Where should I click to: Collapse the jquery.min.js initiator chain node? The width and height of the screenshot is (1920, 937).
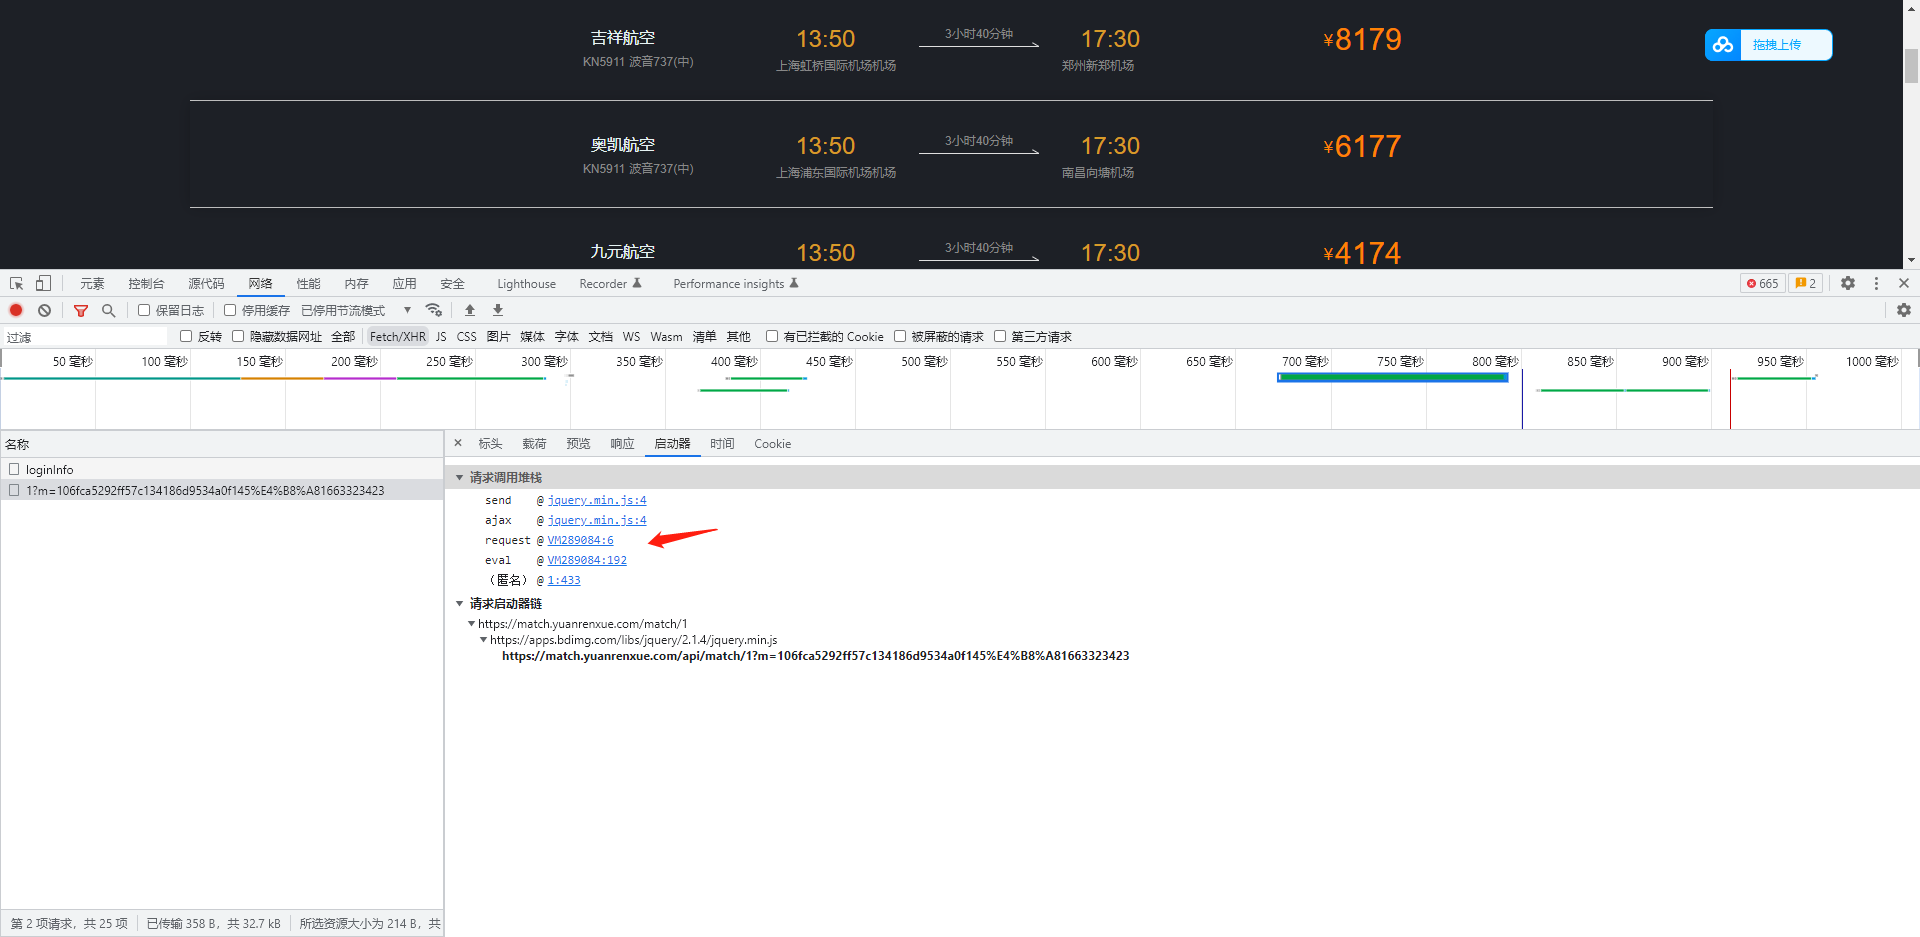[484, 640]
